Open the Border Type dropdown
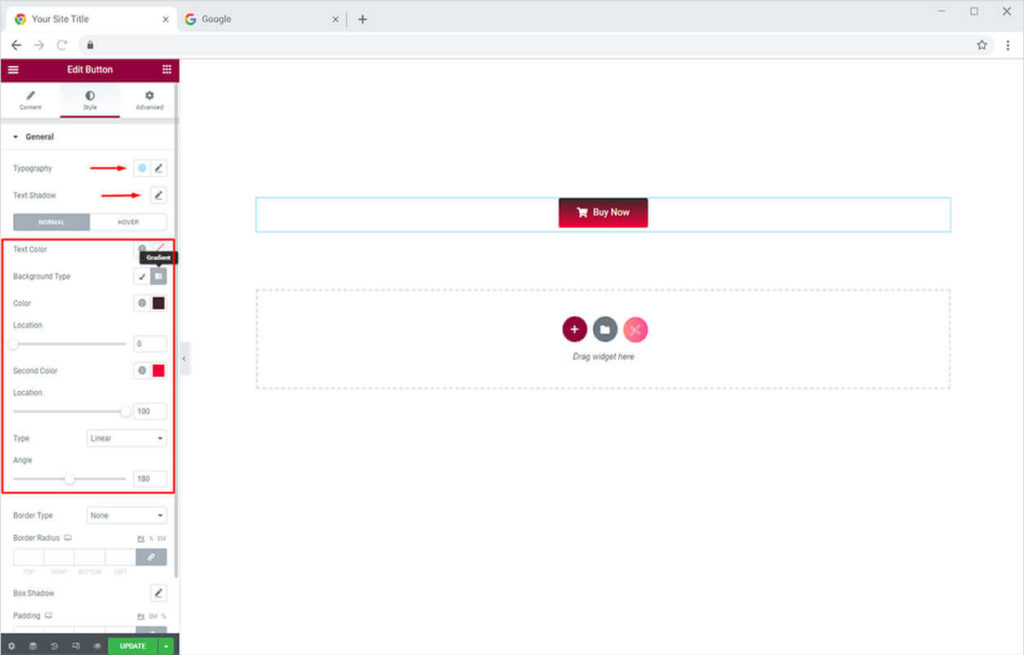Viewport: 1024px width, 655px height. [127, 515]
